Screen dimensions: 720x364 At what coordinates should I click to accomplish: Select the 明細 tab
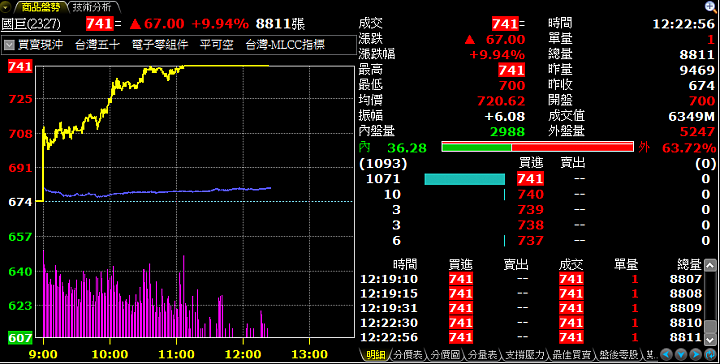(375, 355)
